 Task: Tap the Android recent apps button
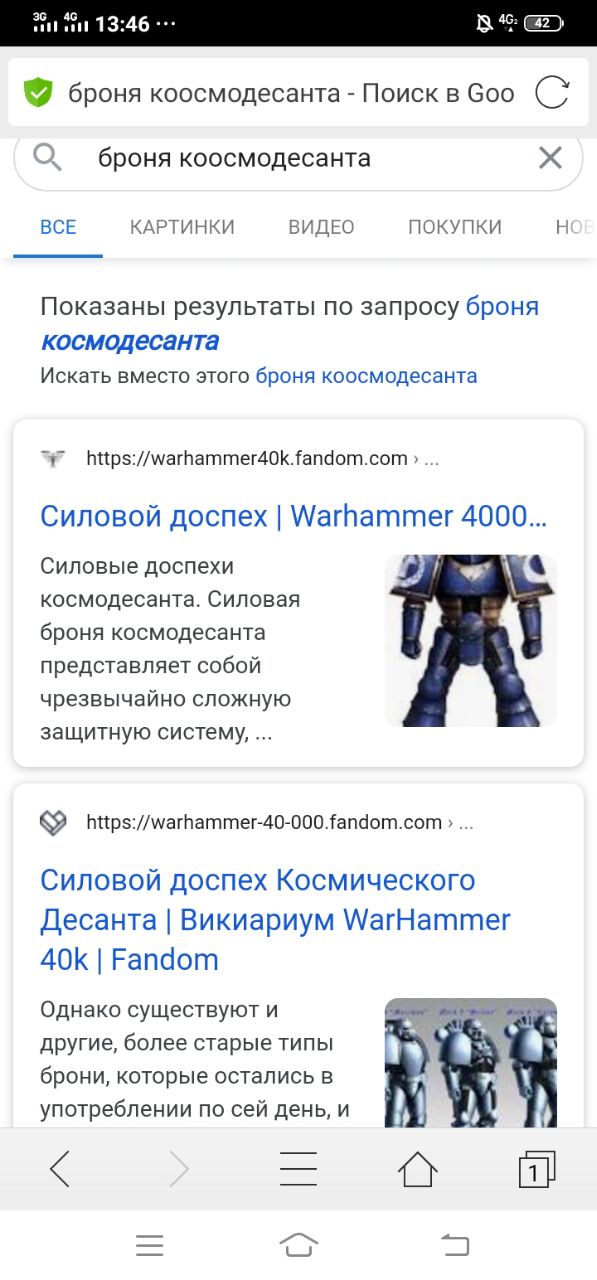point(149,1245)
